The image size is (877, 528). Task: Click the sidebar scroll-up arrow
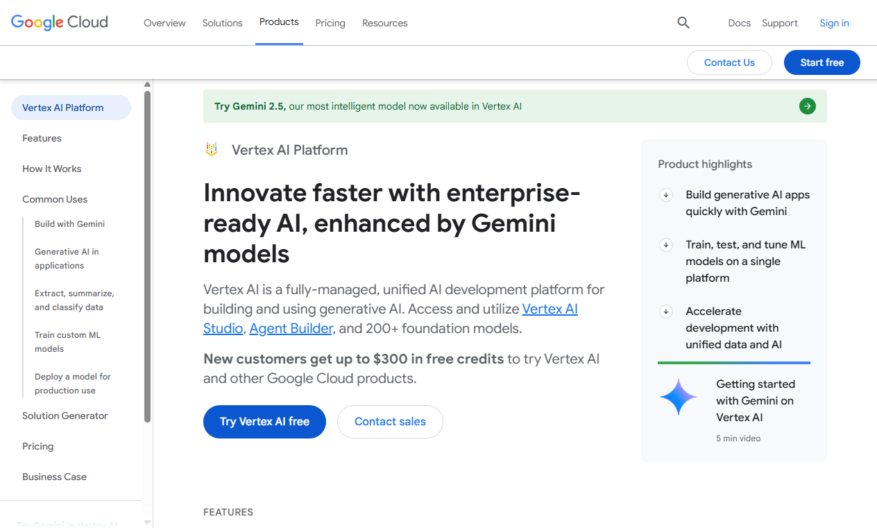147,84
